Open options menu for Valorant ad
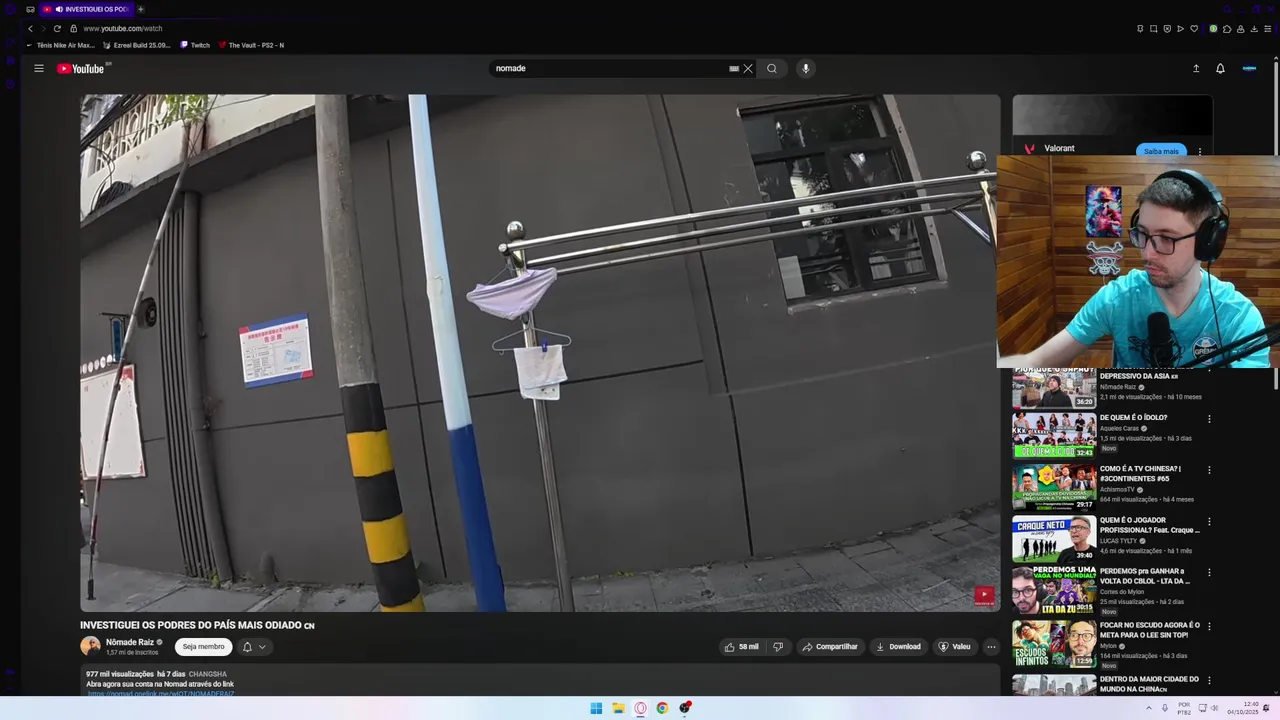 pos(1200,151)
